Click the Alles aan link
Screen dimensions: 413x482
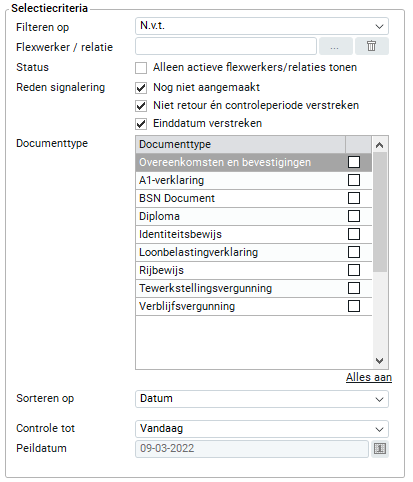369,377
